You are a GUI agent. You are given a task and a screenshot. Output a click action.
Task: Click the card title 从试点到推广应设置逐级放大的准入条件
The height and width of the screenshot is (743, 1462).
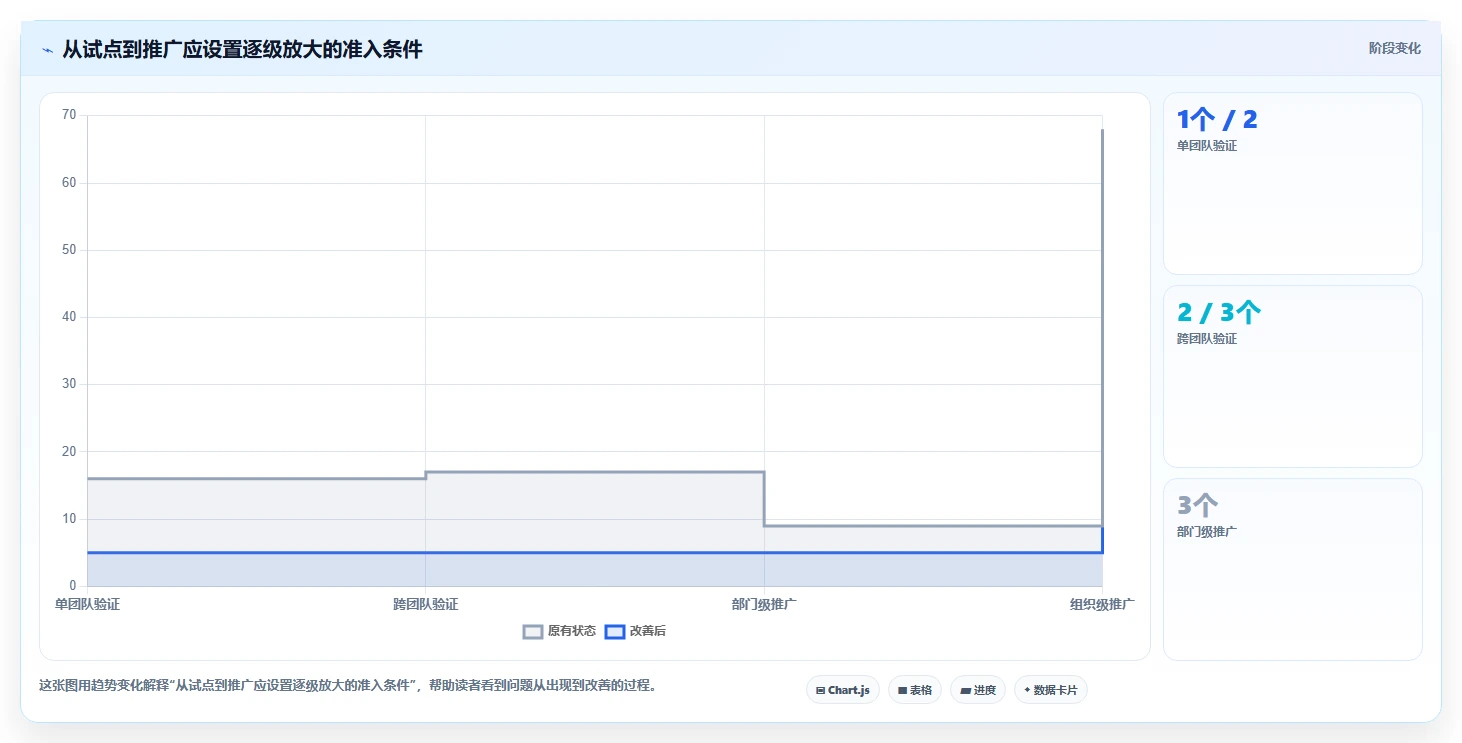pyautogui.click(x=242, y=50)
